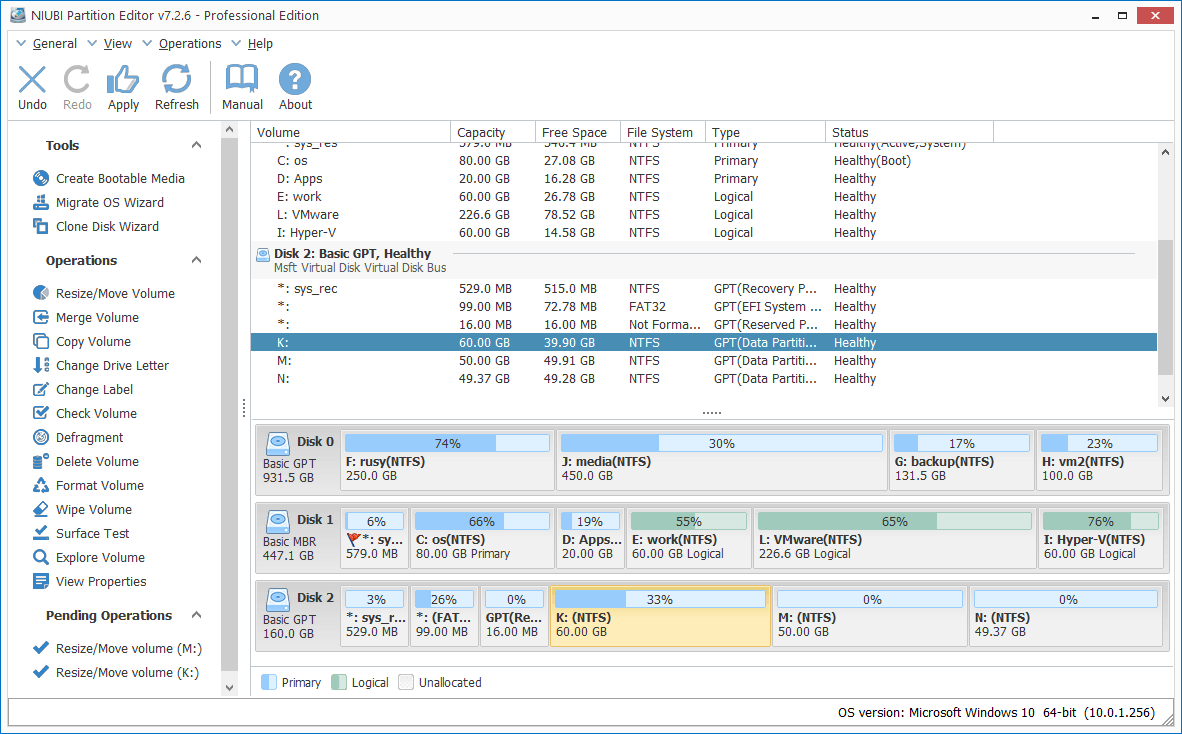
Task: Choose the Defragment operation
Action: [x=89, y=437]
